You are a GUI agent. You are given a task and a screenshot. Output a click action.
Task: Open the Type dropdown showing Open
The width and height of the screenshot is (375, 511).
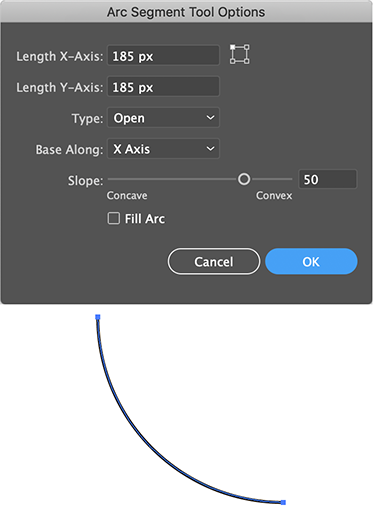point(163,118)
